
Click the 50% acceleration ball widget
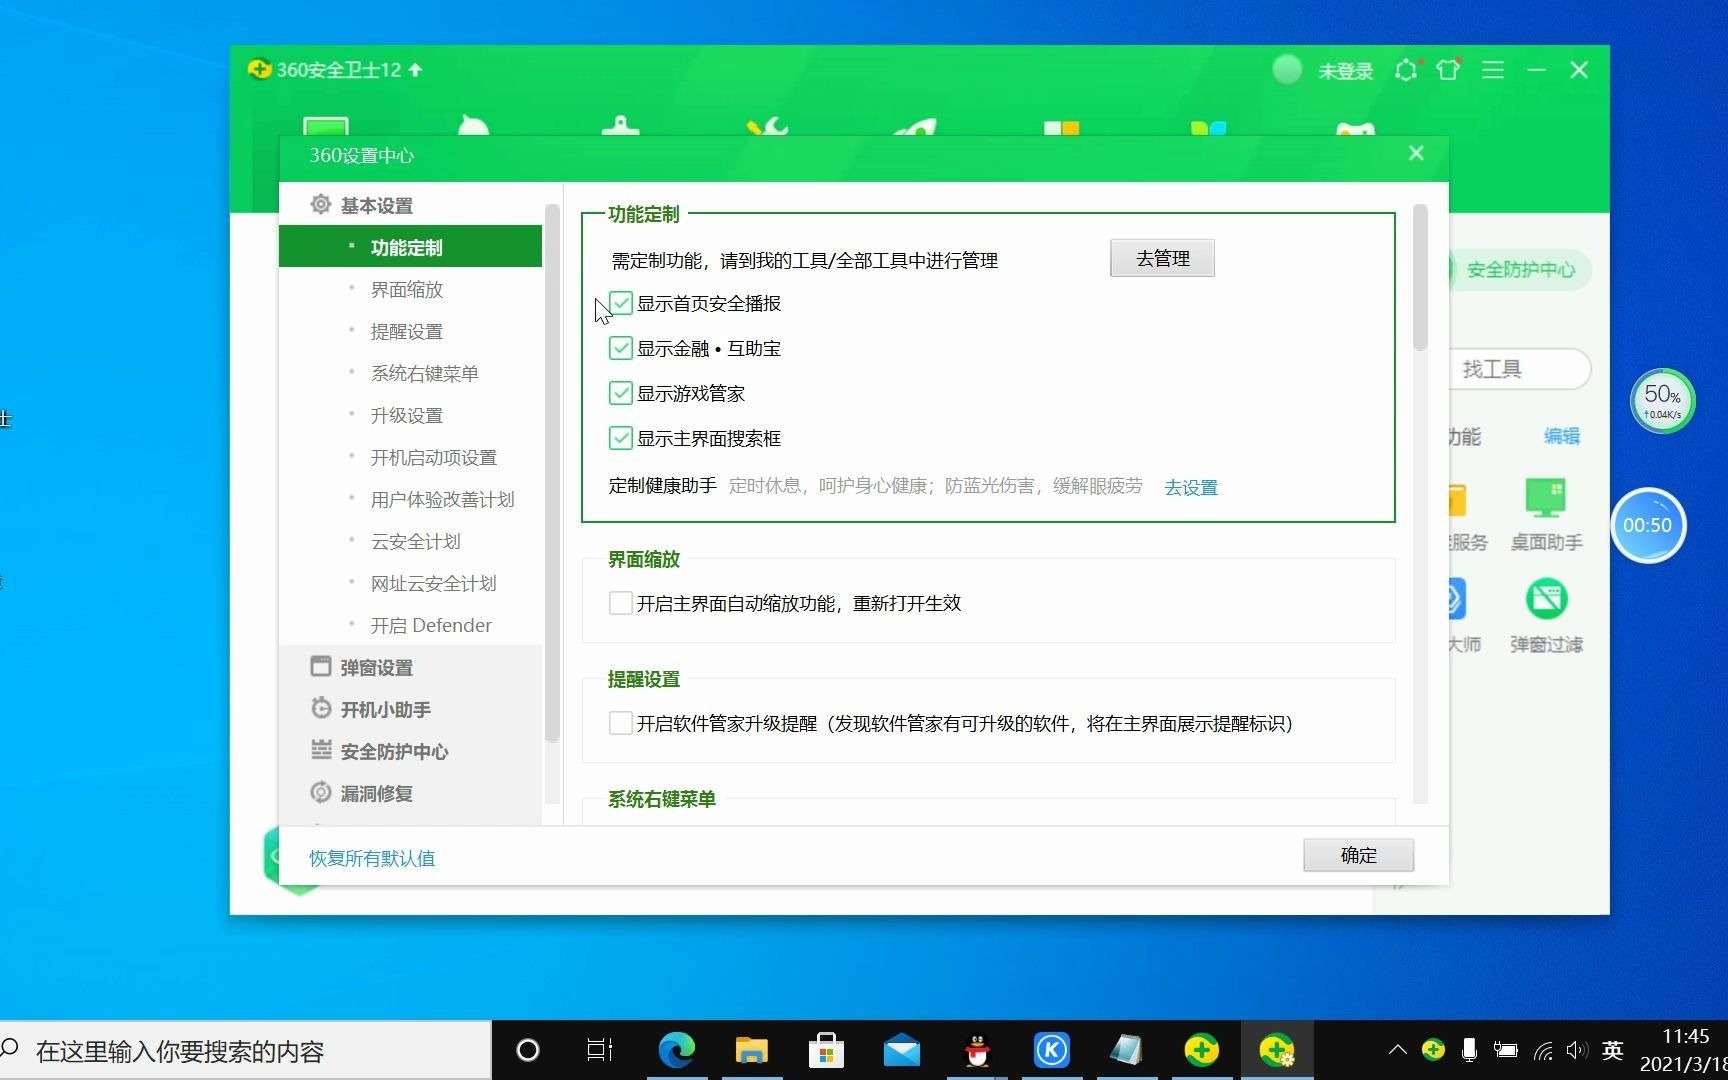(x=1662, y=401)
